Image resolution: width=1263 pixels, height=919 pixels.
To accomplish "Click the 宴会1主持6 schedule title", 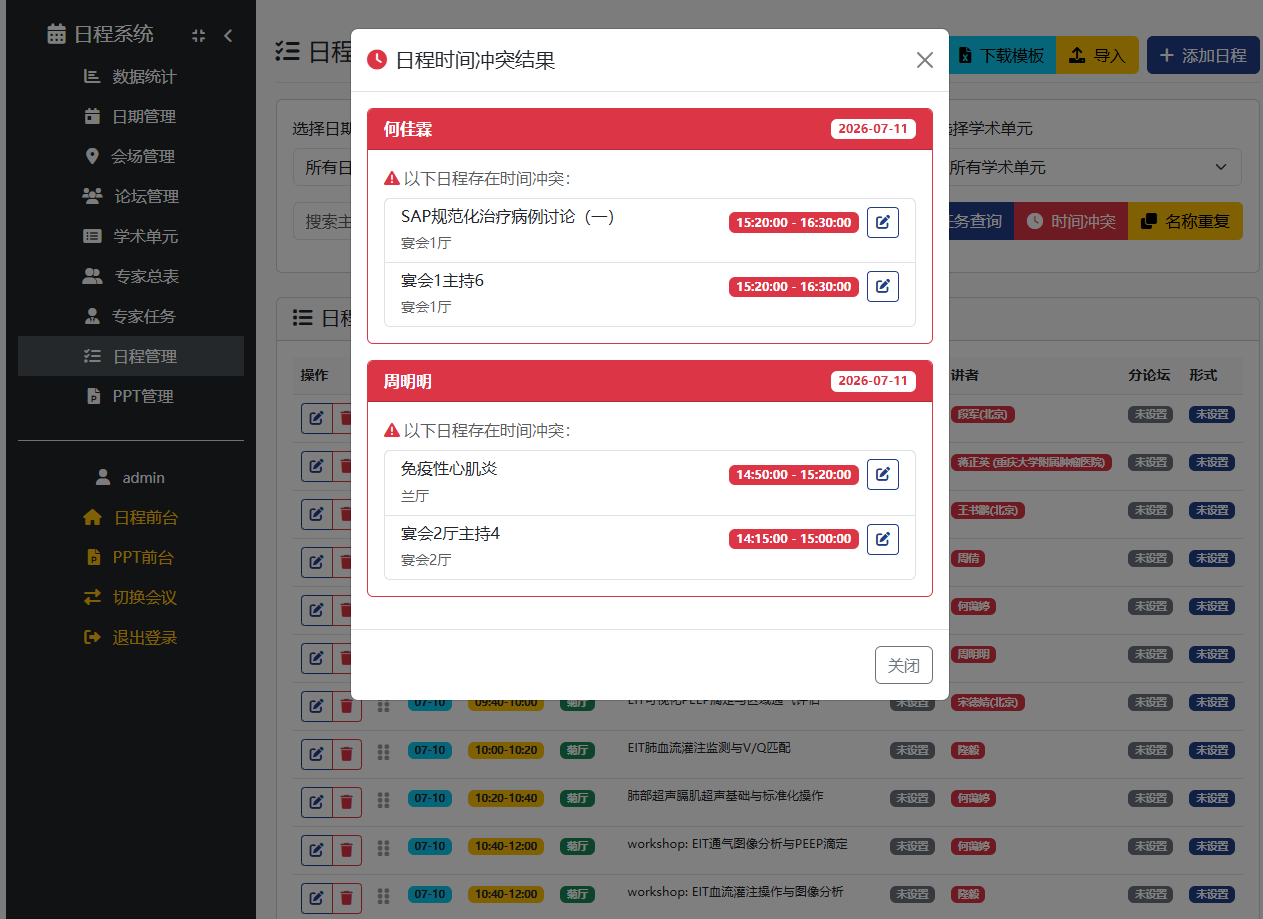I will click(x=442, y=281).
